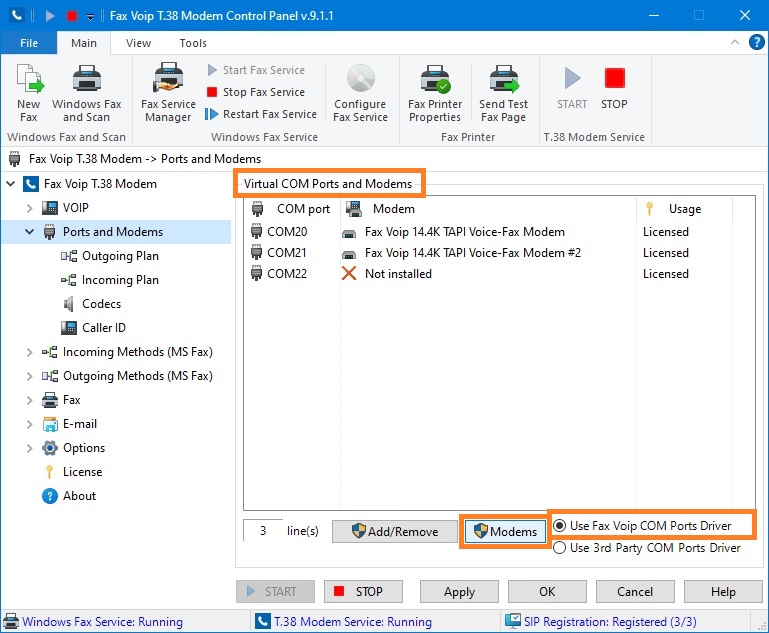Expand Outgoing Methods (MS Fax) node

pos(29,376)
